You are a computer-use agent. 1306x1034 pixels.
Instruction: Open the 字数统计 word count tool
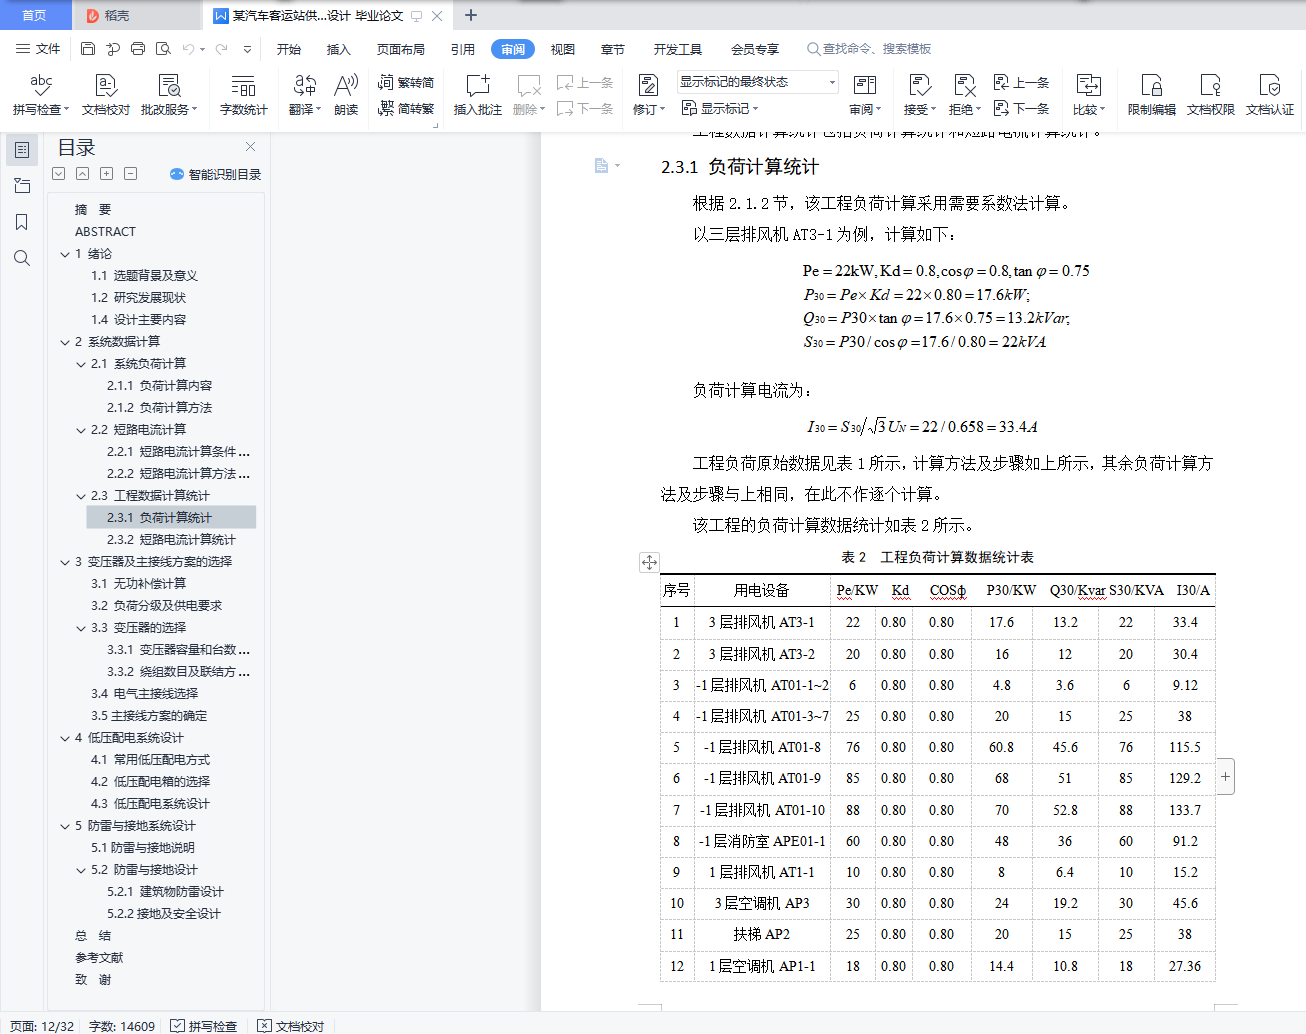click(x=244, y=94)
